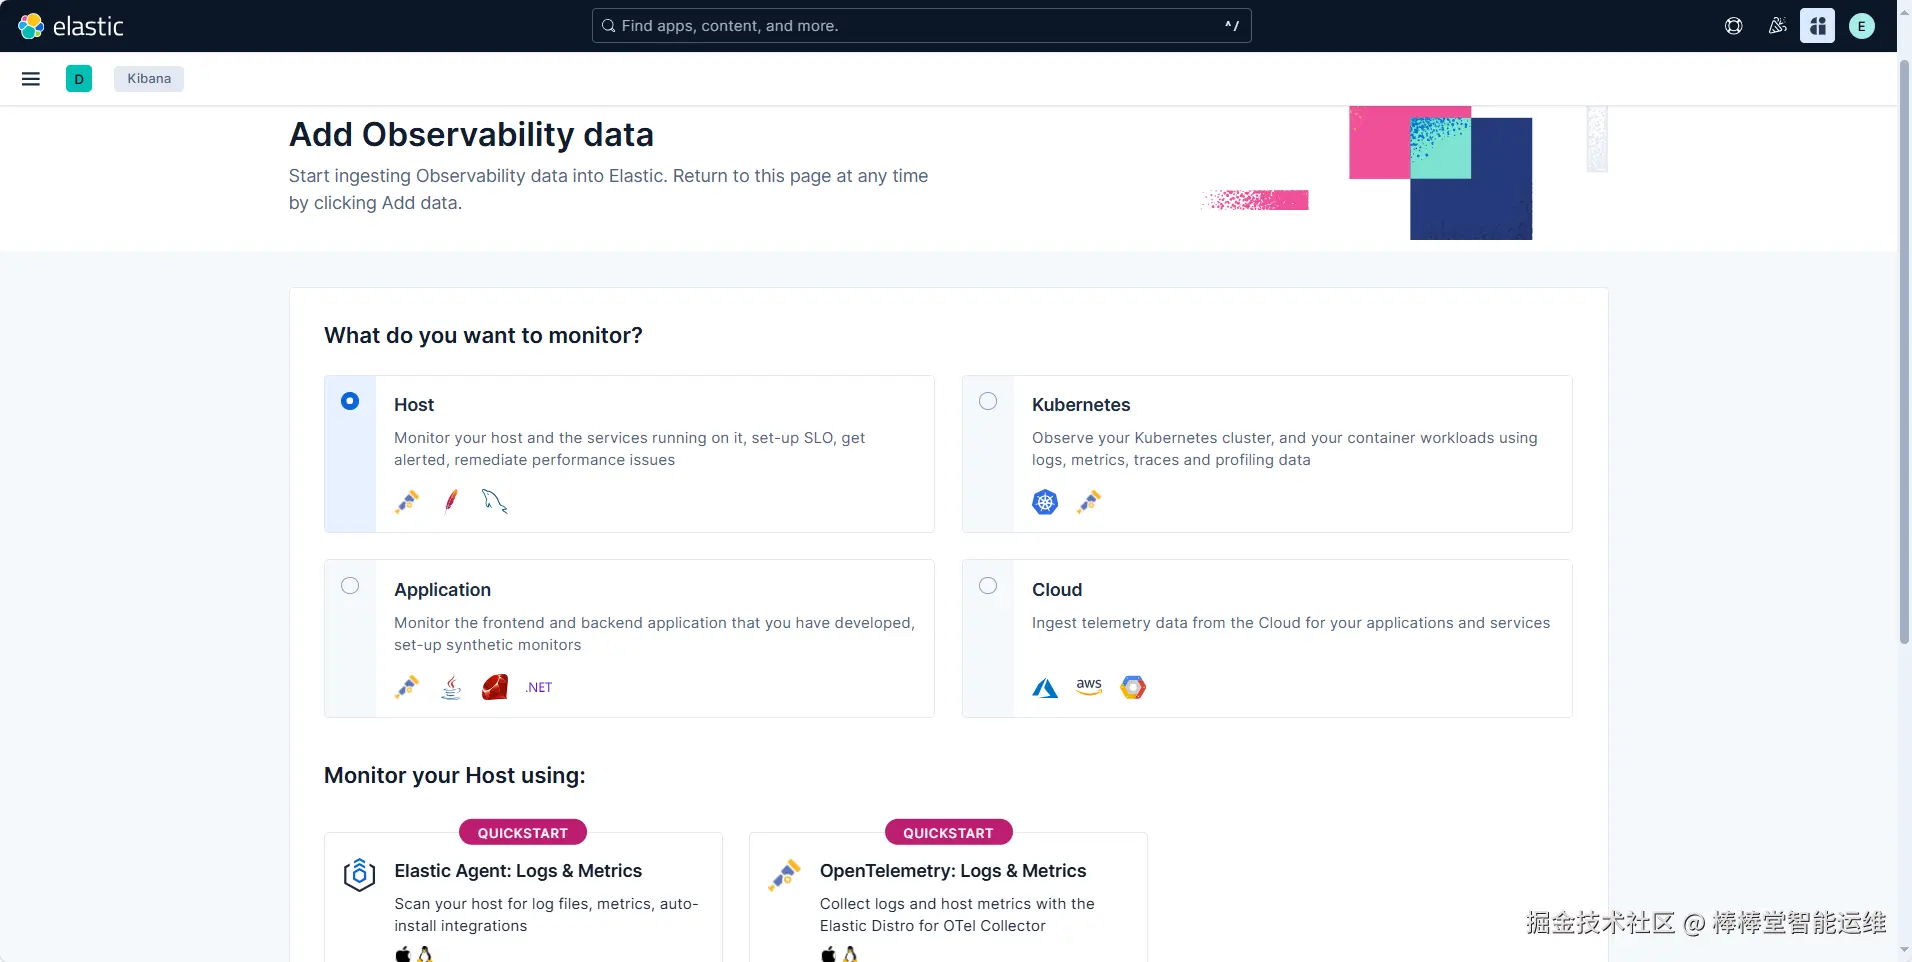Image resolution: width=1912 pixels, height=962 pixels.
Task: Click the OpenTelemetry icon in the Kubernetes card
Action: click(x=1089, y=501)
